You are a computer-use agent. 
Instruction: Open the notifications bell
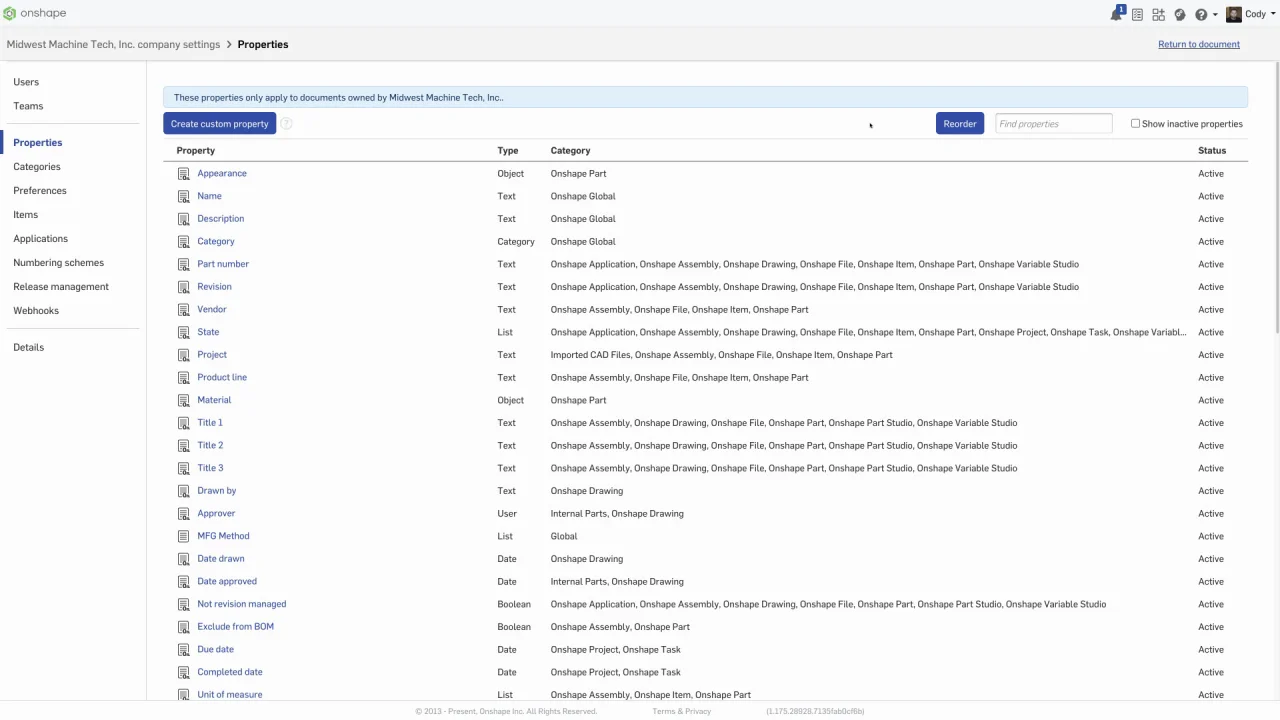tap(1116, 15)
